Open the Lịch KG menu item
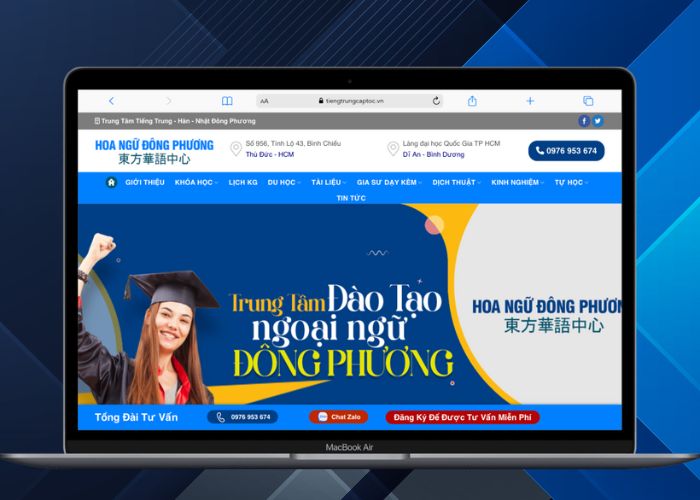The image size is (700, 500). coord(243,182)
